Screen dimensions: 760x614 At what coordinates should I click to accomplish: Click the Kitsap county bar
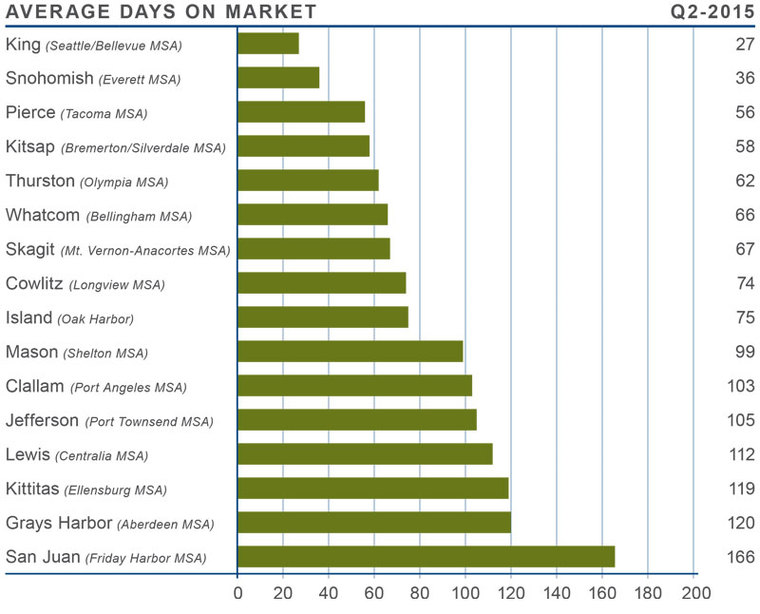(x=303, y=147)
